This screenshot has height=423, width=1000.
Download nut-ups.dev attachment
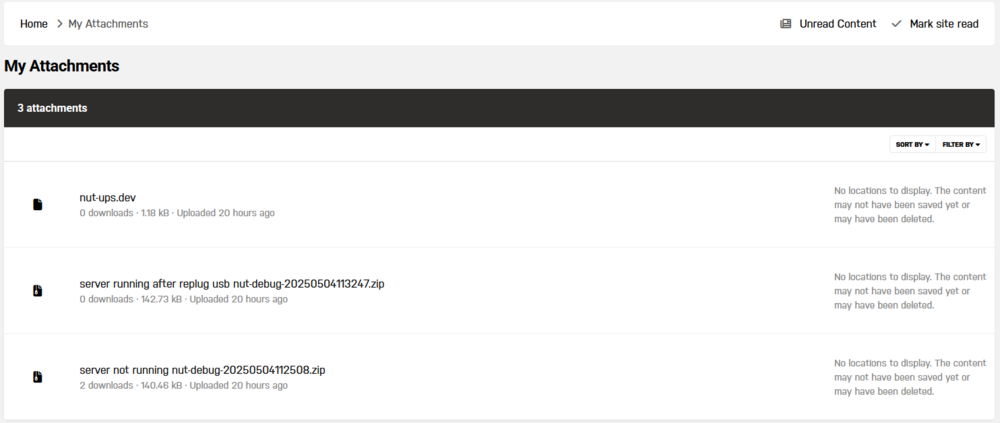click(108, 198)
